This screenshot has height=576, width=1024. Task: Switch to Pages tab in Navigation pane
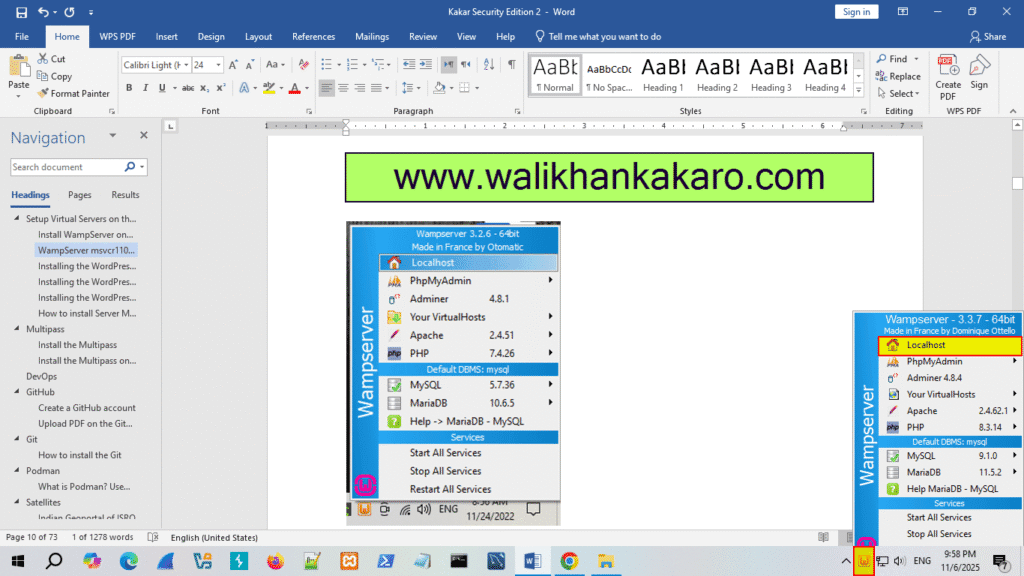click(80, 195)
